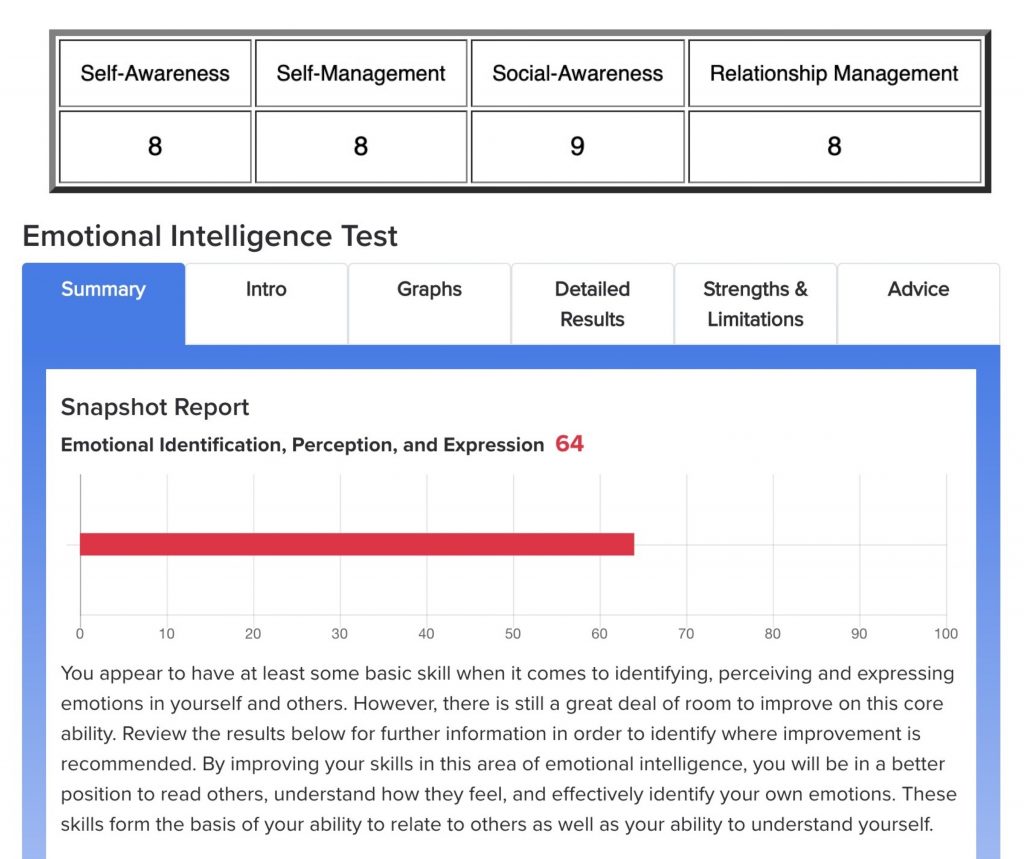Click the Snapshot Report heading
Screen dimensions: 1024x859
(155, 407)
